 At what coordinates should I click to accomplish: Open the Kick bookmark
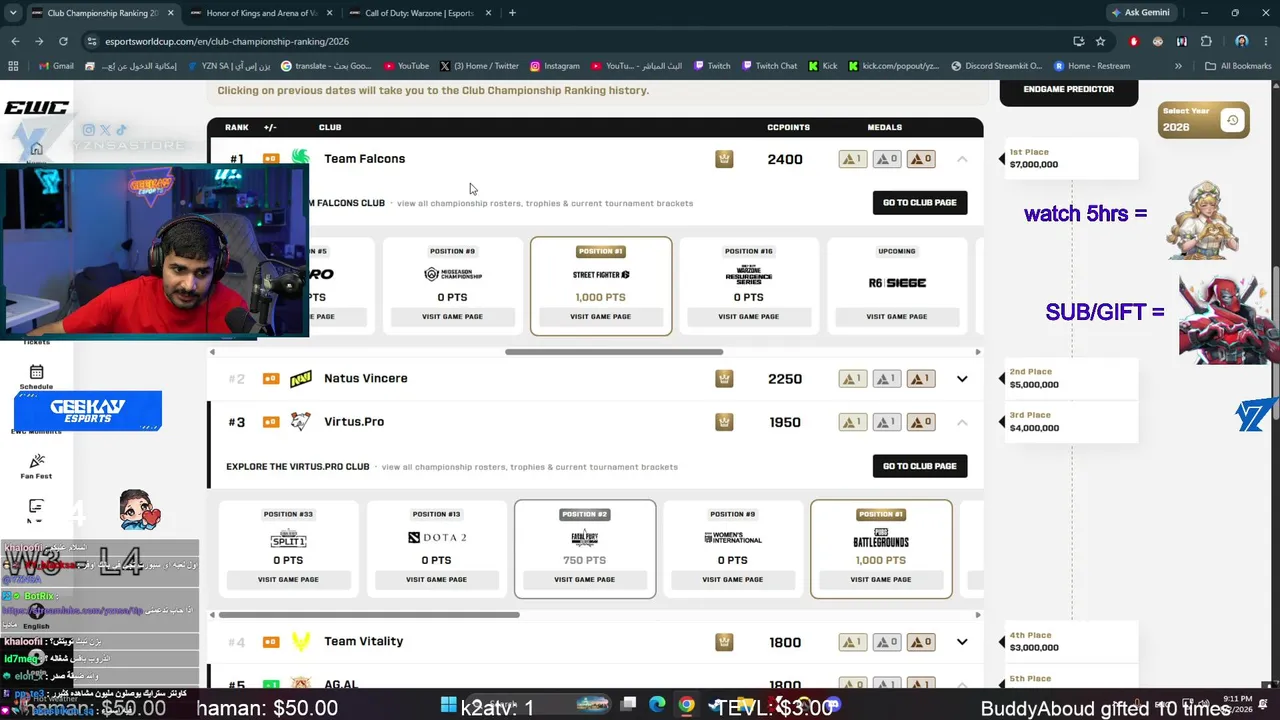pyautogui.click(x=823, y=66)
